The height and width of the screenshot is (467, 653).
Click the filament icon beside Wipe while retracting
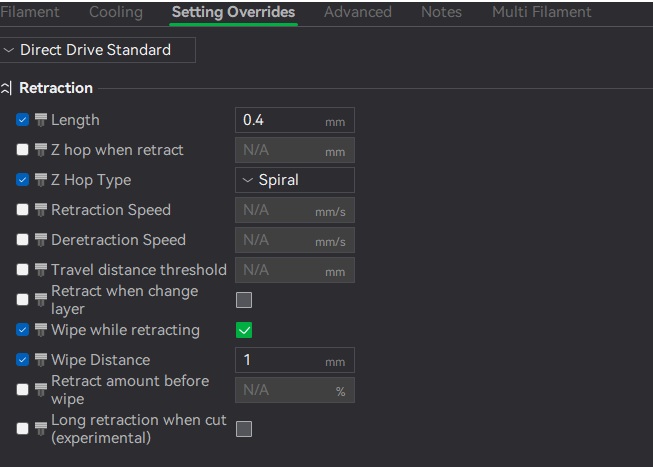click(x=41, y=330)
